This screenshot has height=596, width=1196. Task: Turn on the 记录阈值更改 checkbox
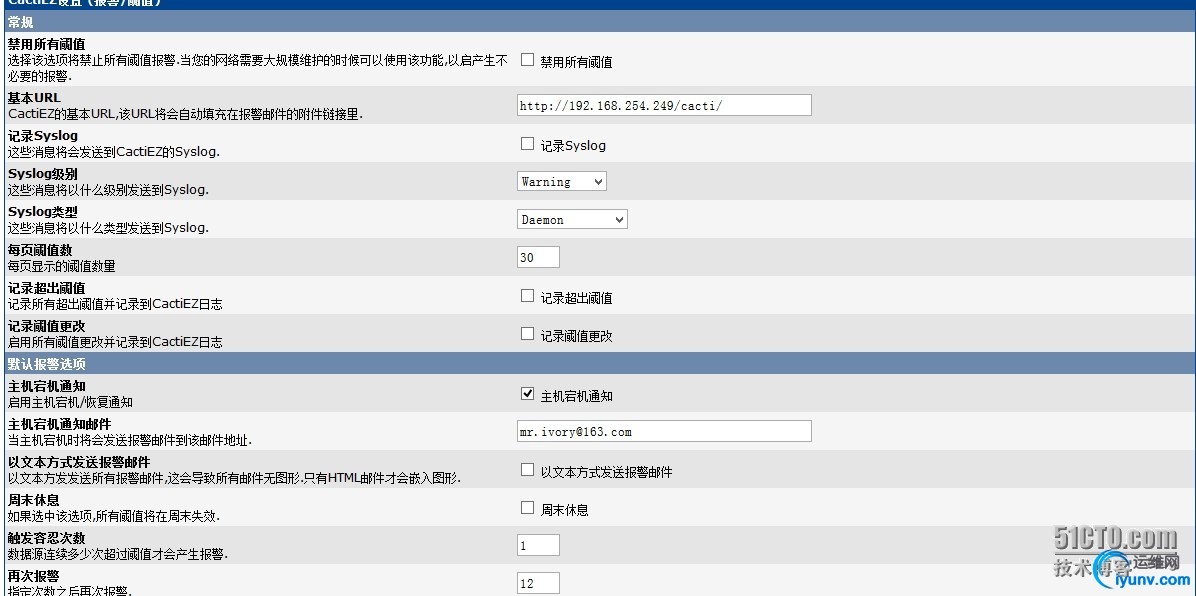527,333
